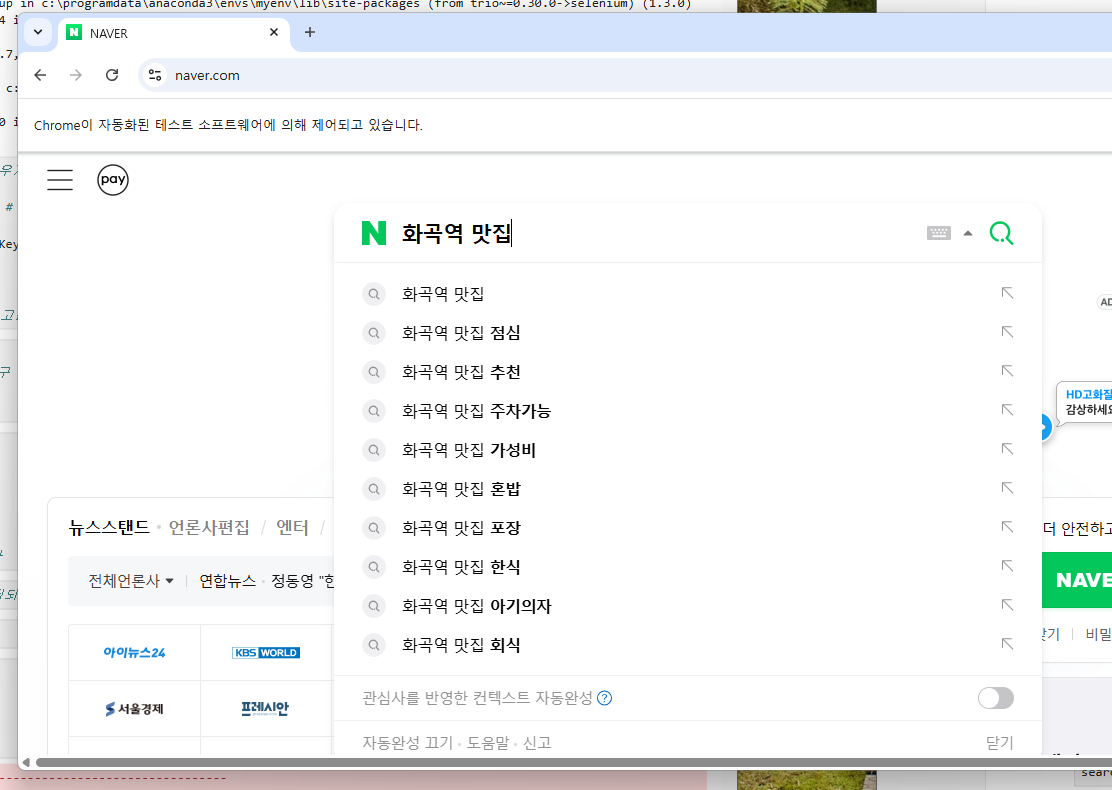
Task: Fill search box using arrow for 화곡역 맛집 가성비
Action: tap(1007, 449)
